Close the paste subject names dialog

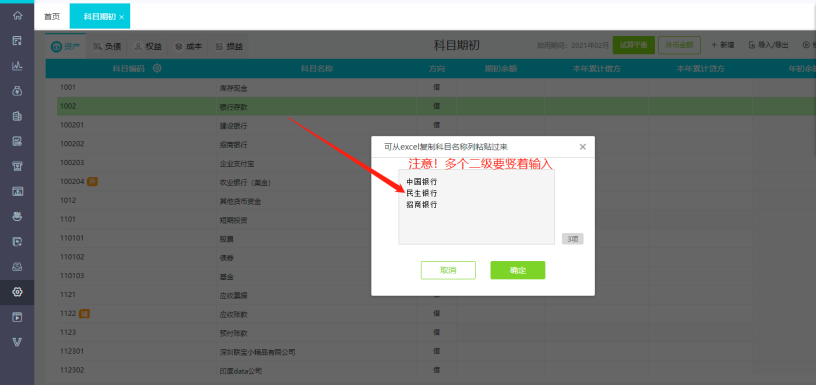coord(583,147)
